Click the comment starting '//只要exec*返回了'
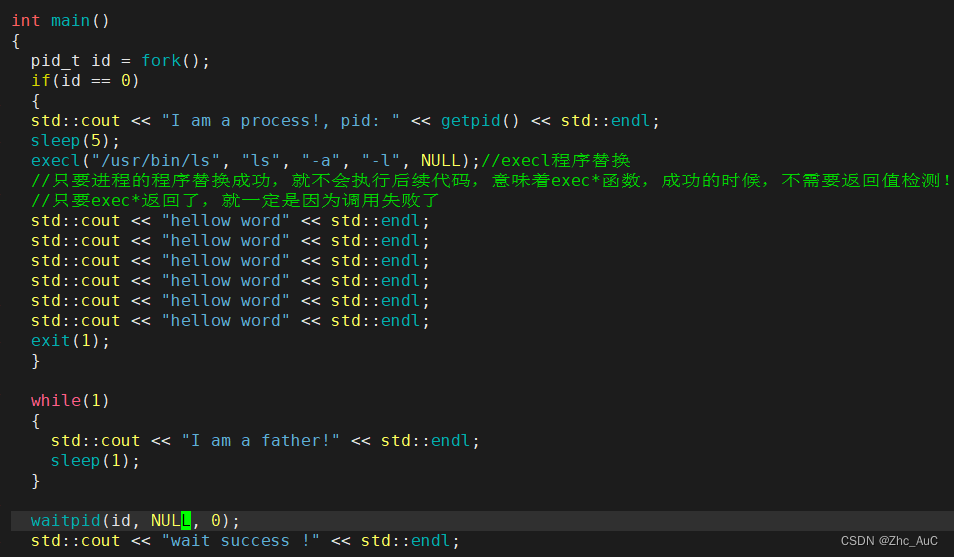The width and height of the screenshot is (954, 557). (x=235, y=201)
